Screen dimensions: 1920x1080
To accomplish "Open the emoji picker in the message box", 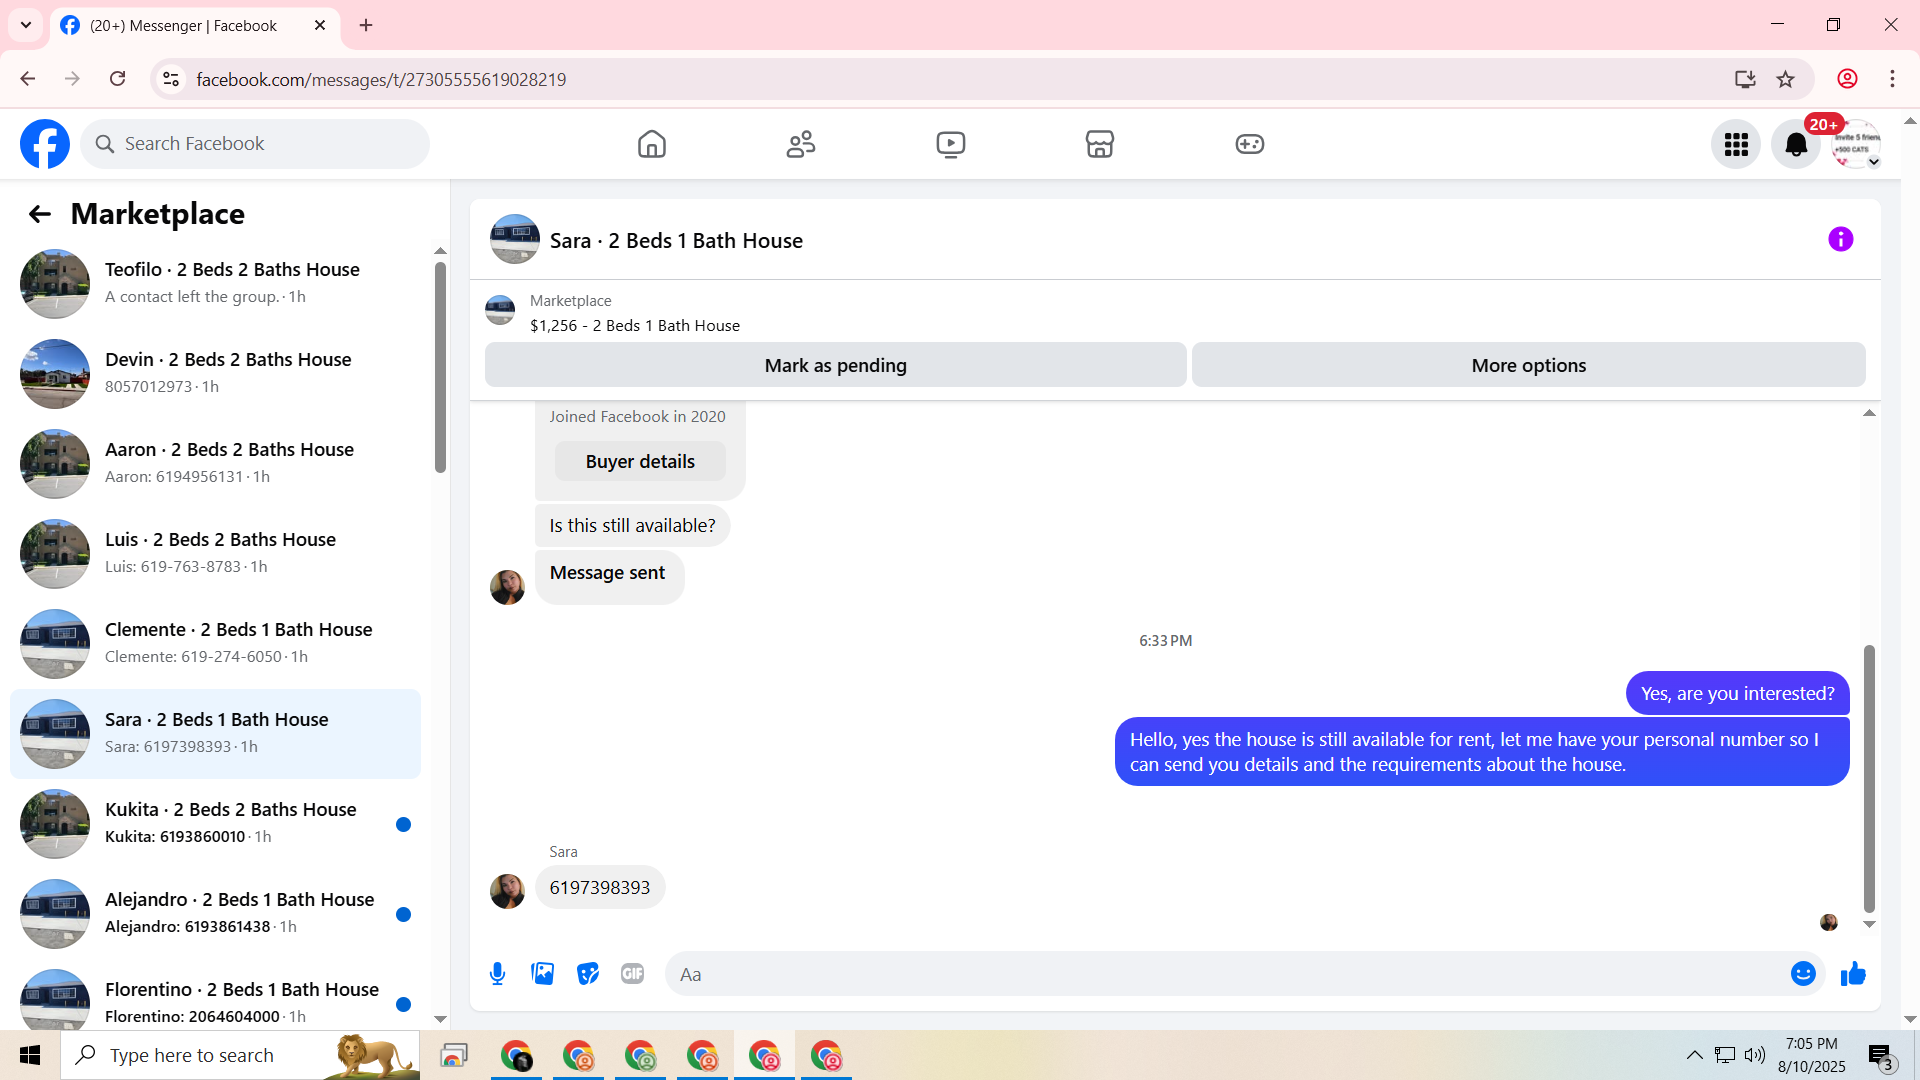I will click(x=1802, y=974).
